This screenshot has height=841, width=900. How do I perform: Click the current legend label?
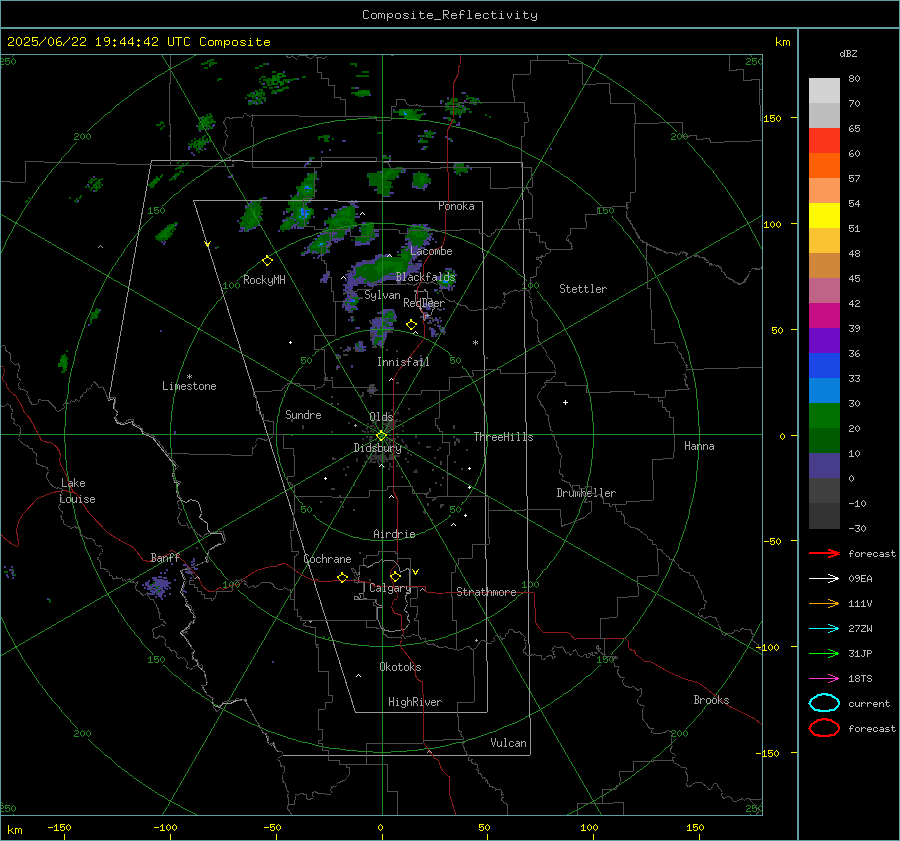(x=869, y=703)
